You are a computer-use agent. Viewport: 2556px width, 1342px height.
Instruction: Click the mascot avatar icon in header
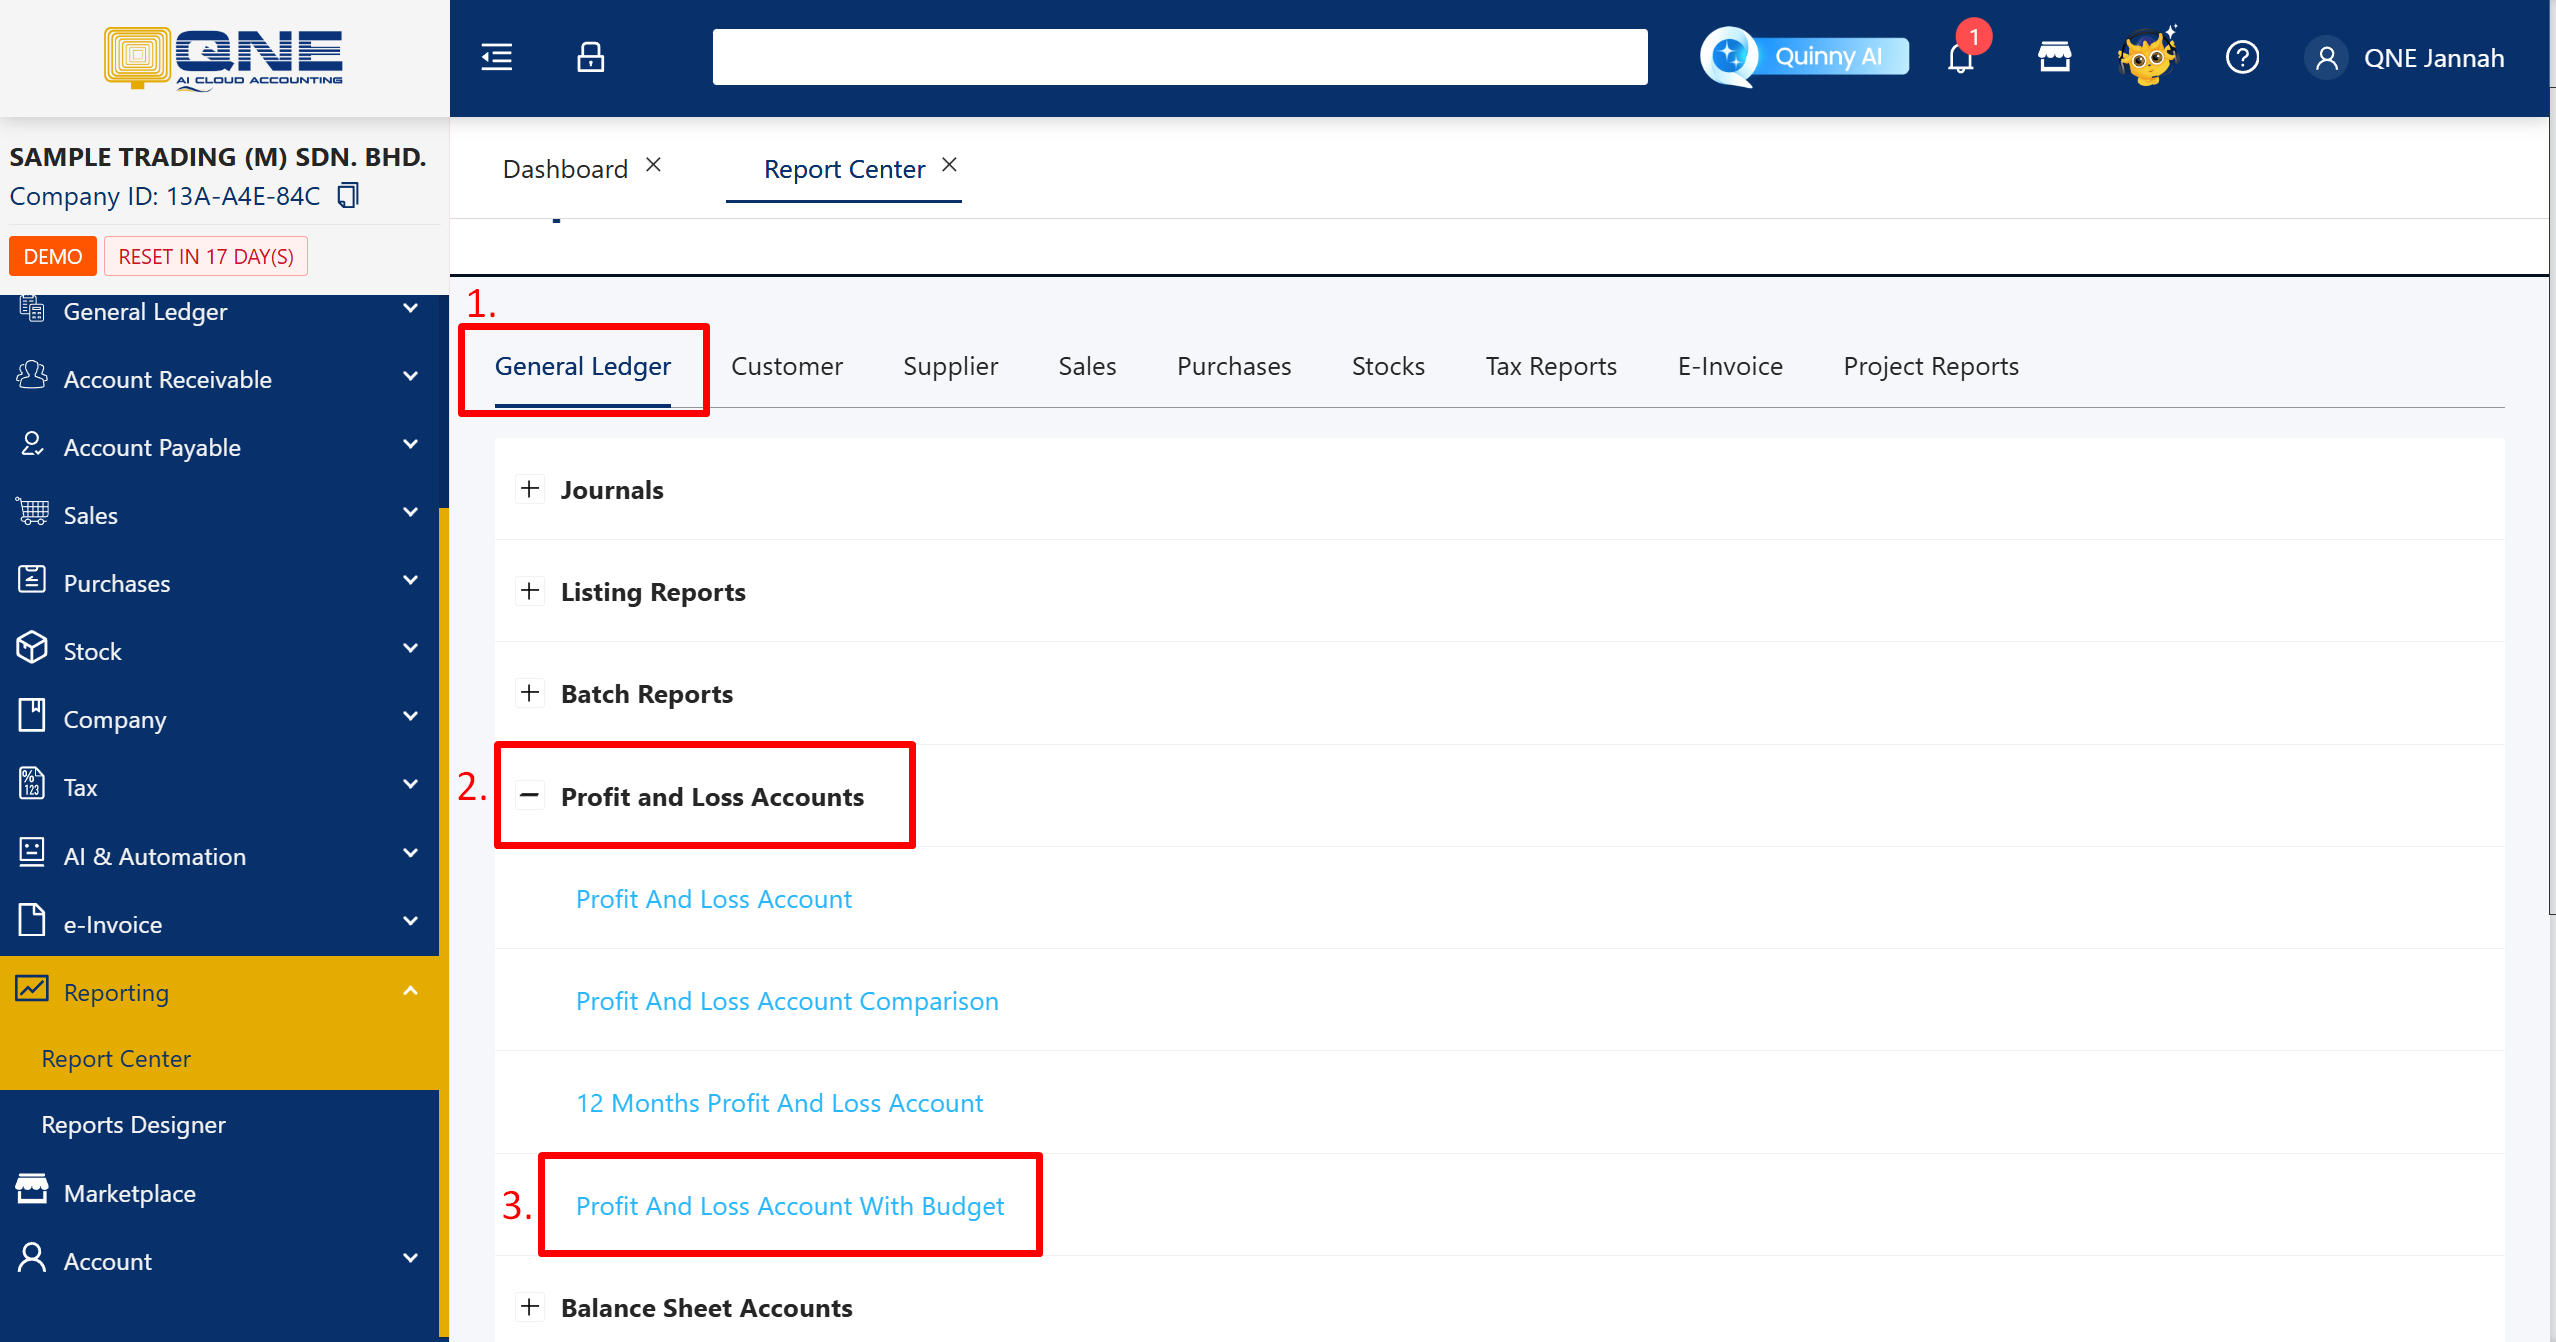(x=2147, y=57)
